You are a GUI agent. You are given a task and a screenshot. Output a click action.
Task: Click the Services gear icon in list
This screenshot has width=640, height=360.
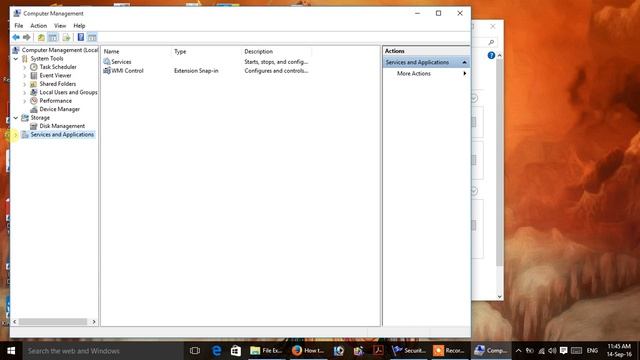pyautogui.click(x=107, y=62)
